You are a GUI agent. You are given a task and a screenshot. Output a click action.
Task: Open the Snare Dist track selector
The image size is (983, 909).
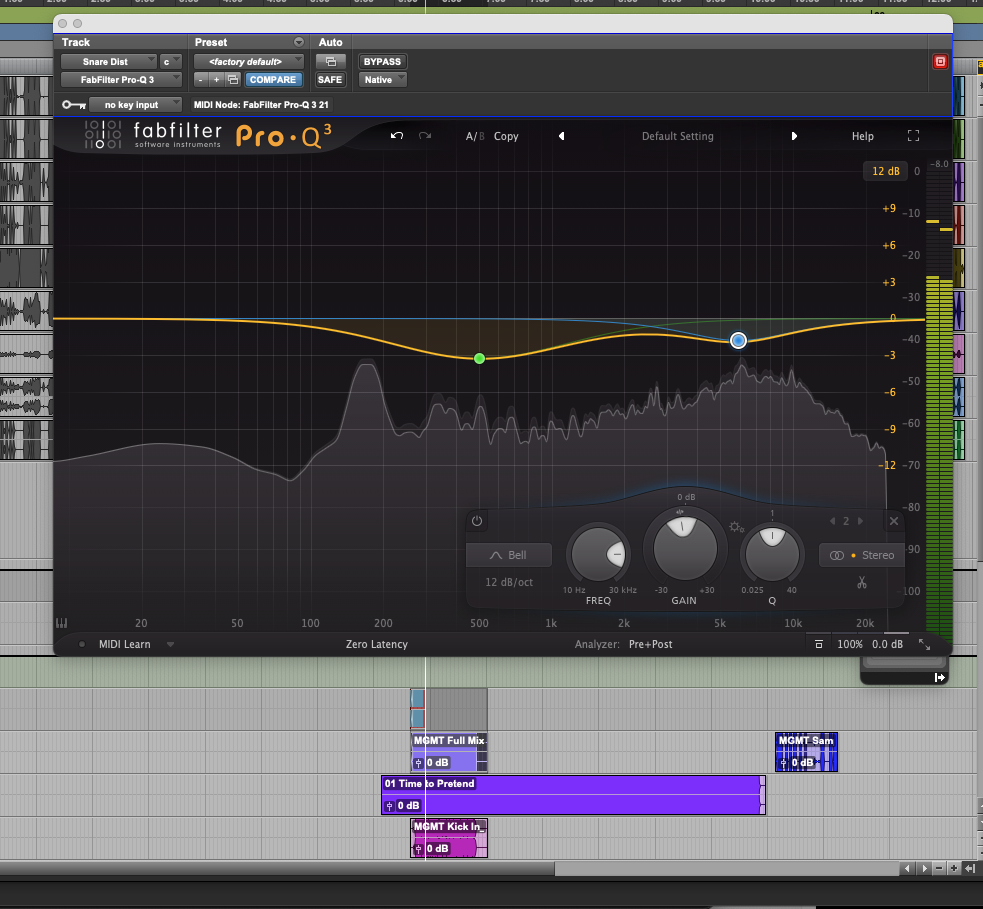[x=108, y=61]
